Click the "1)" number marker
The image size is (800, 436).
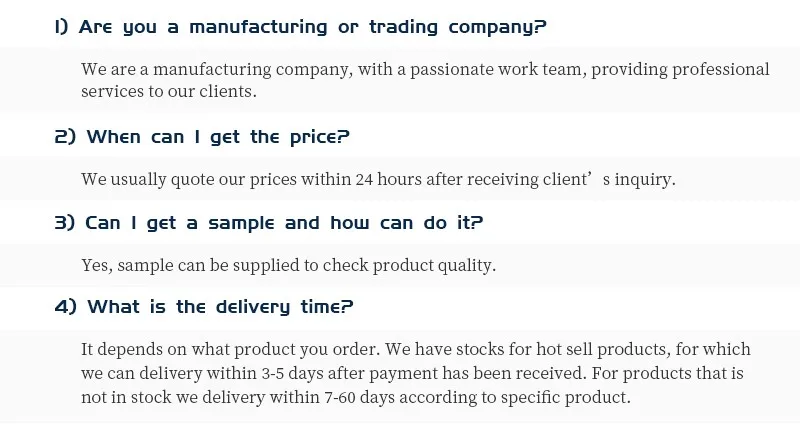(61, 27)
